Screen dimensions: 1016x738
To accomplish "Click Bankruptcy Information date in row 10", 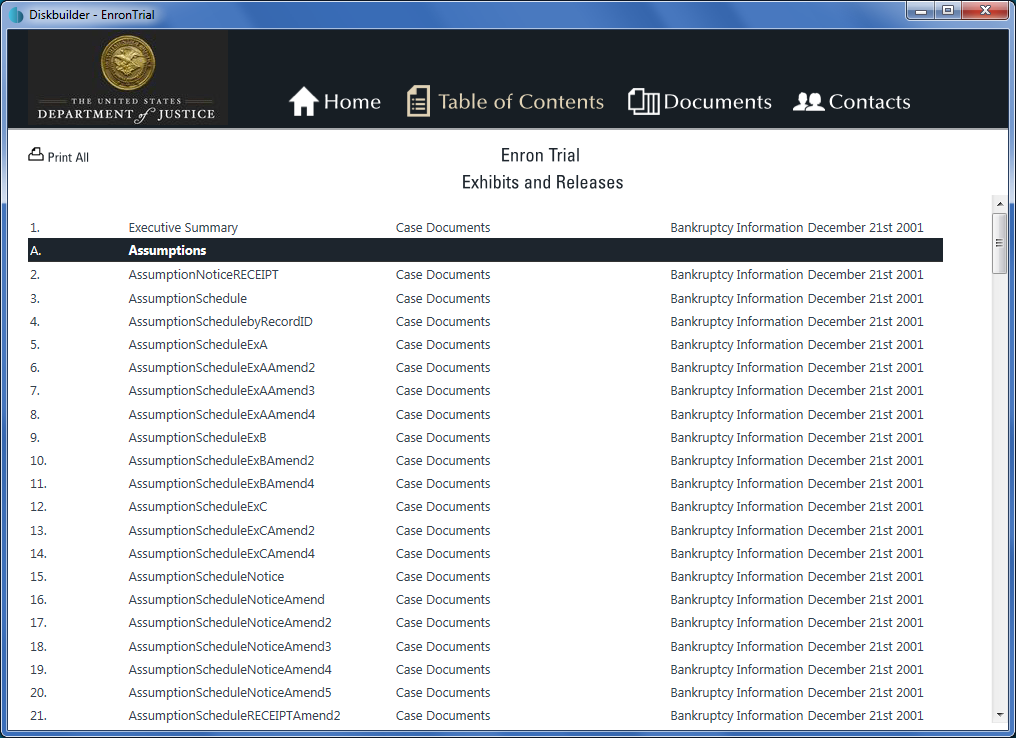I will (797, 461).
